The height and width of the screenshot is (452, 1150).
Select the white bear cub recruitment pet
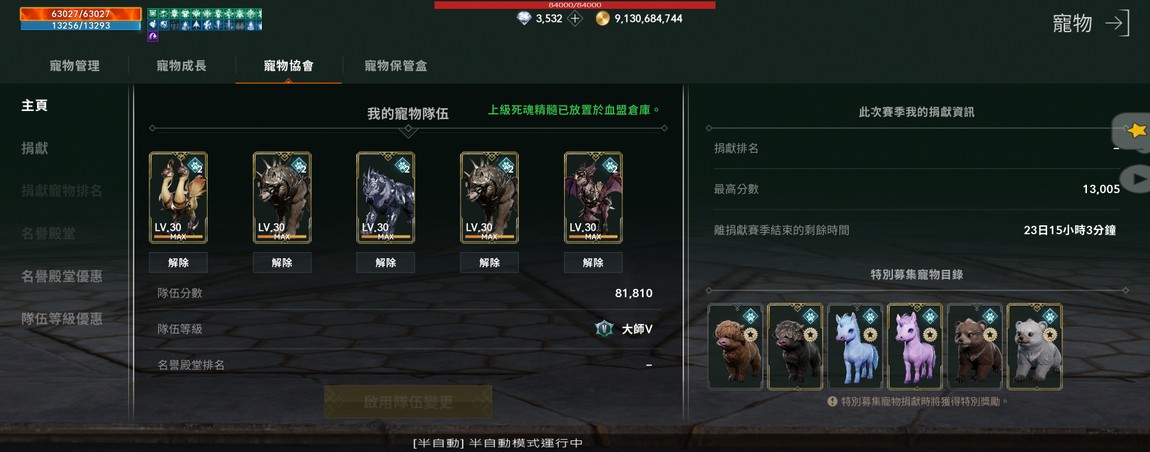(1035, 346)
